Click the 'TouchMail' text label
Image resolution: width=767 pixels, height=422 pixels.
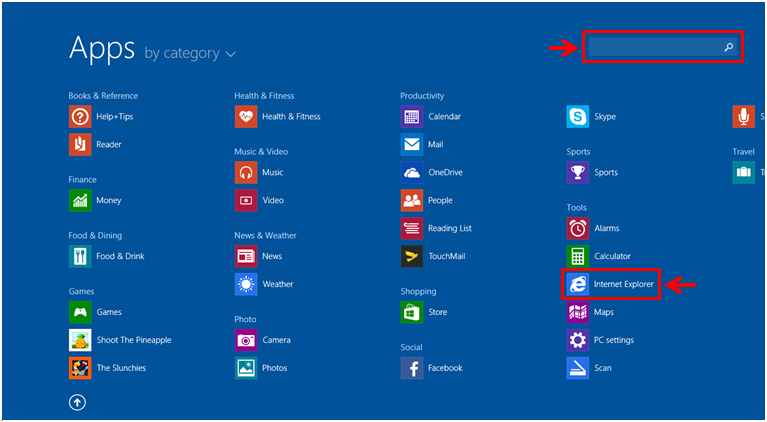pyautogui.click(x=447, y=256)
